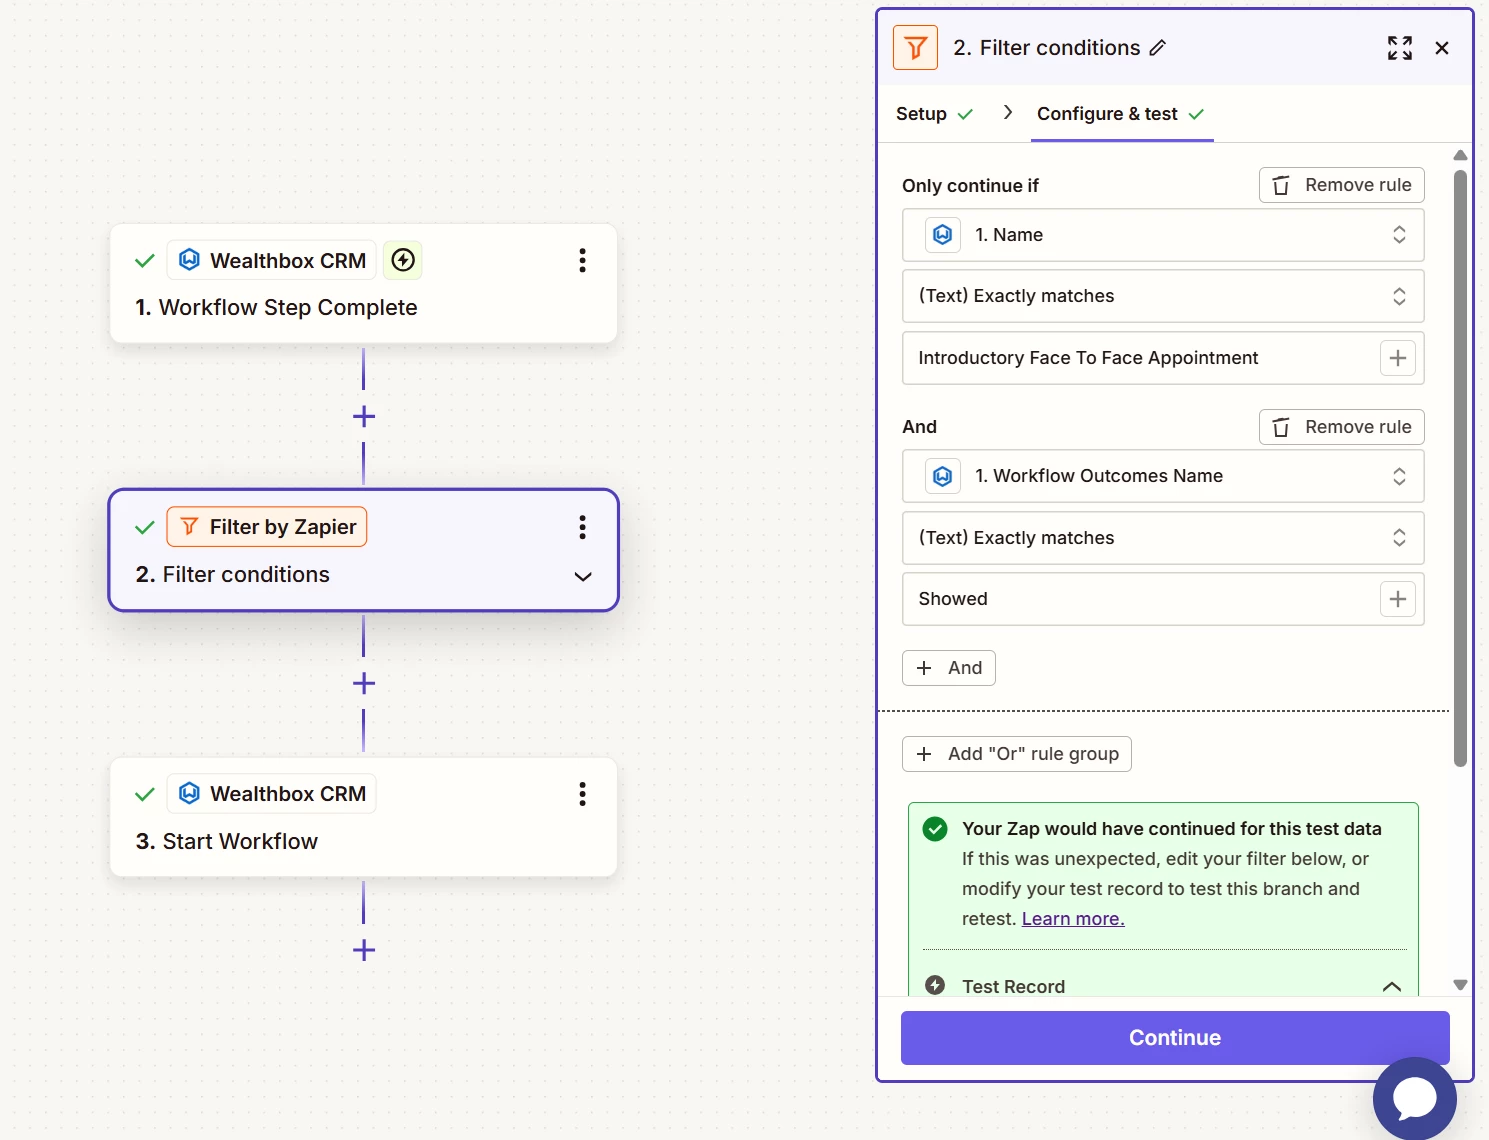The height and width of the screenshot is (1140, 1489).
Task: Click green checkmark on Start Workflow card
Action: (145, 794)
